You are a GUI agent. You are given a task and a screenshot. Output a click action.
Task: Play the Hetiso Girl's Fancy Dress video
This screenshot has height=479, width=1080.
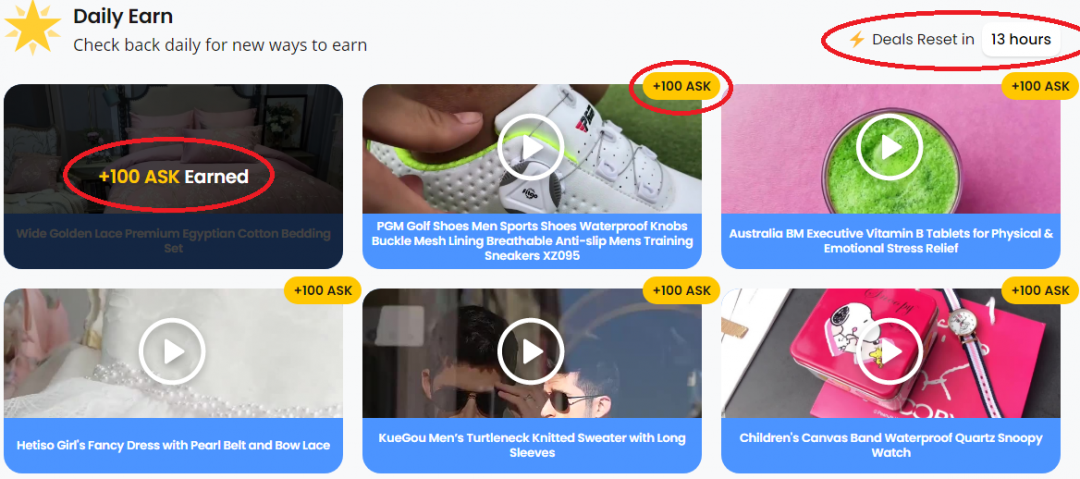(x=172, y=351)
